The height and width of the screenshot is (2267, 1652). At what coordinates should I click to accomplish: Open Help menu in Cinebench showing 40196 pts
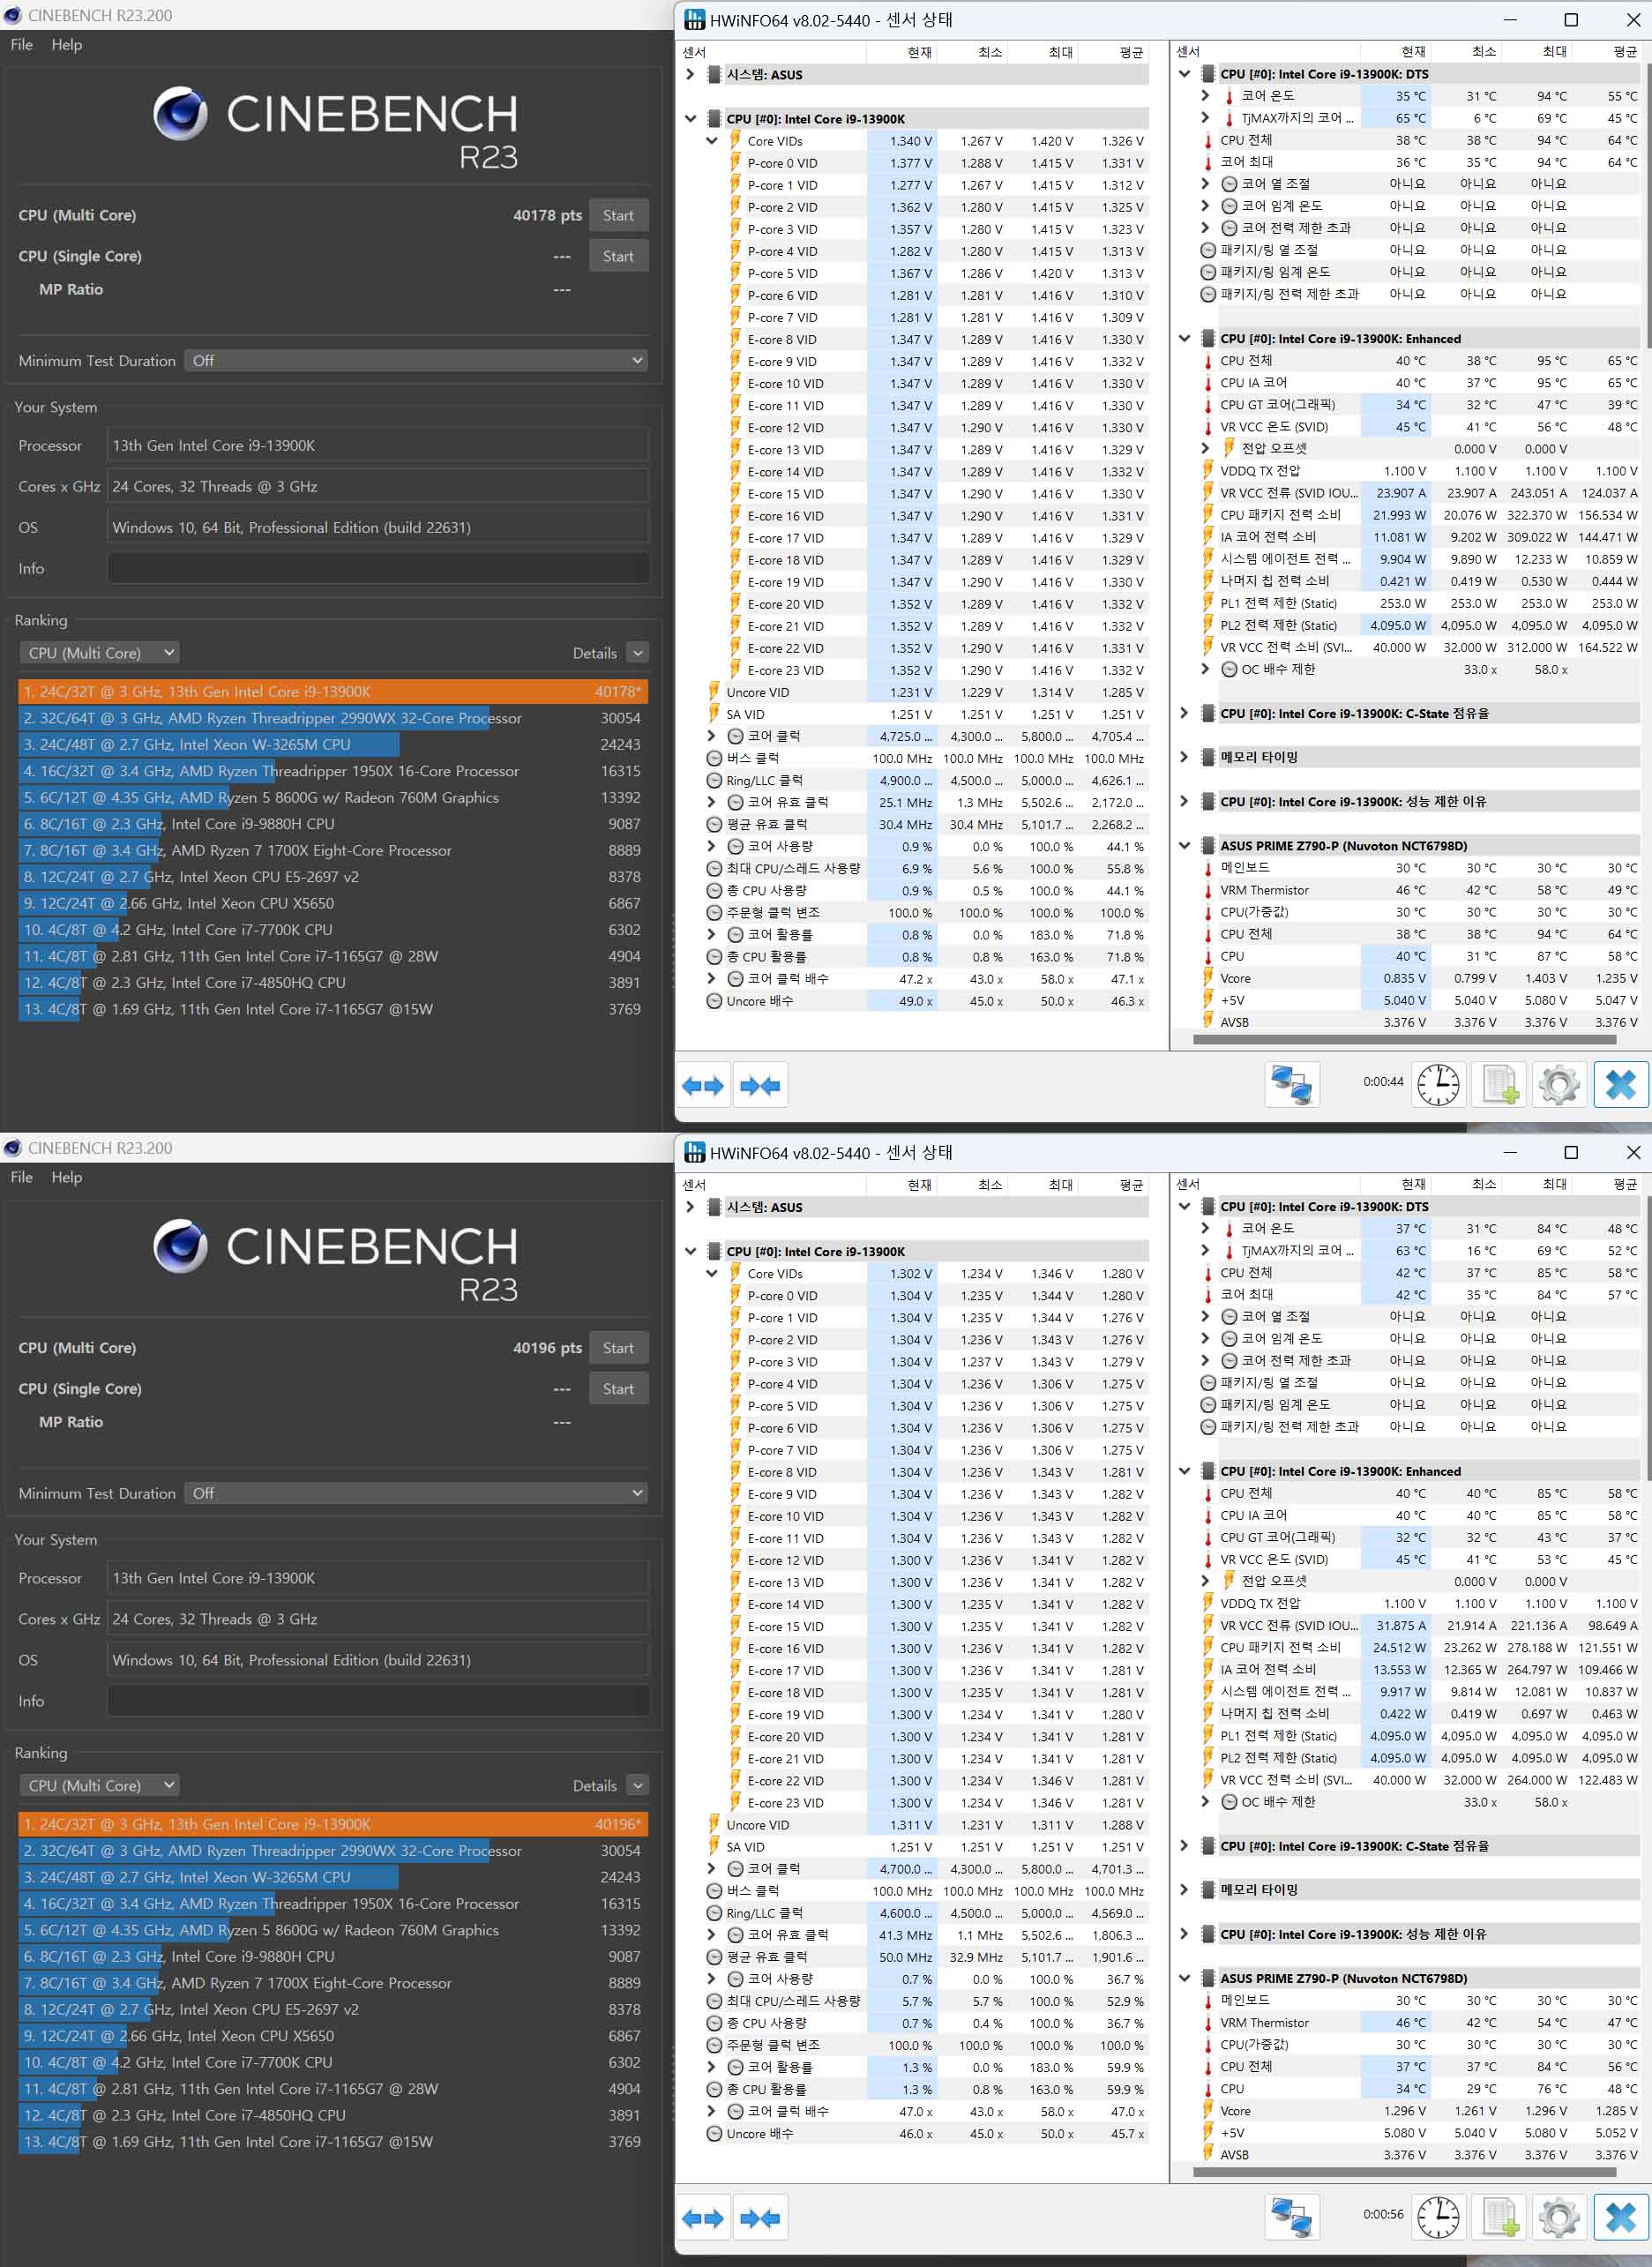tap(67, 1177)
